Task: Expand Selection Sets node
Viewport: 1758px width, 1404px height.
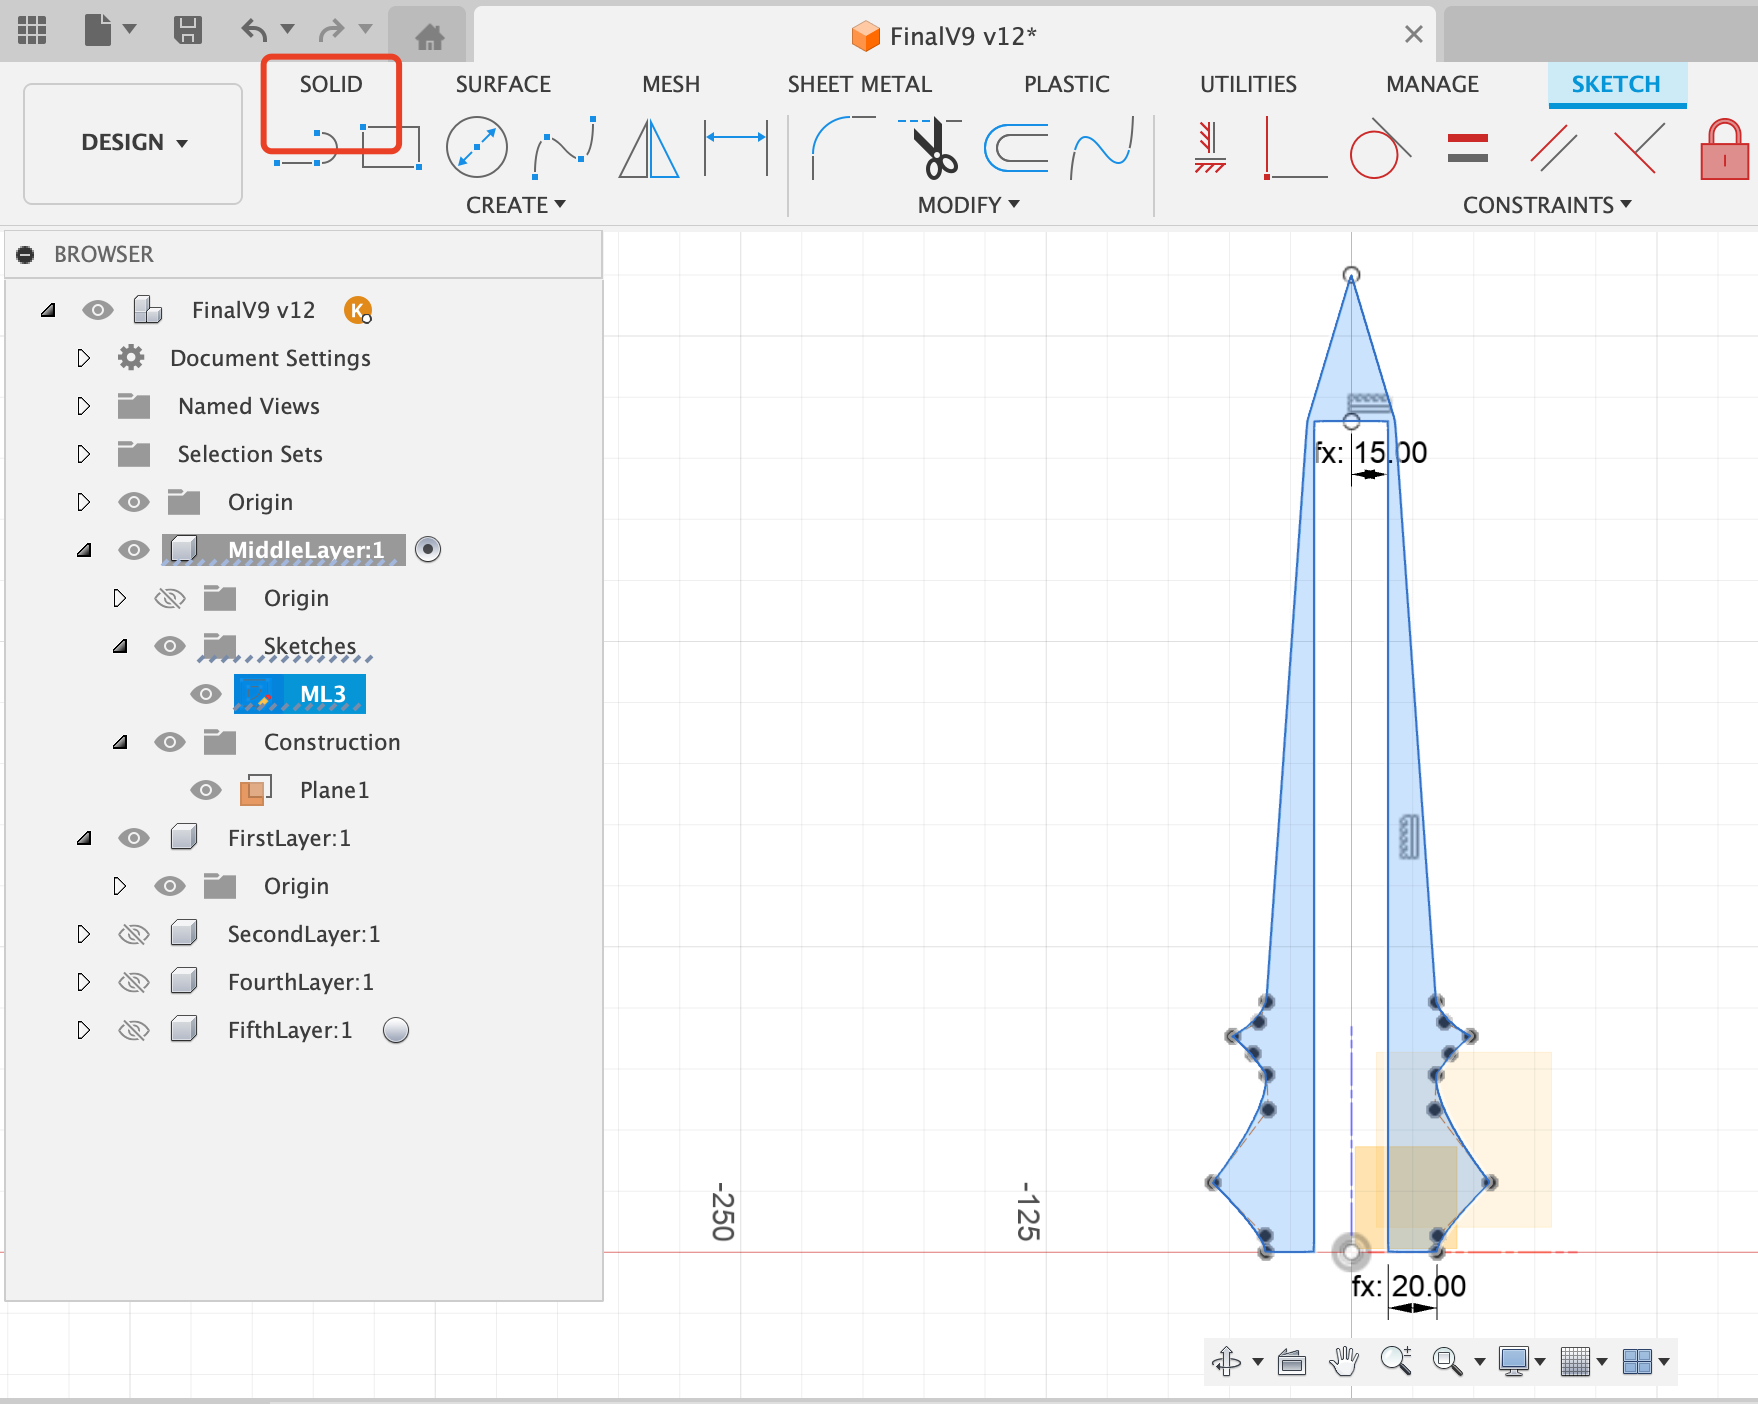Action: (83, 454)
